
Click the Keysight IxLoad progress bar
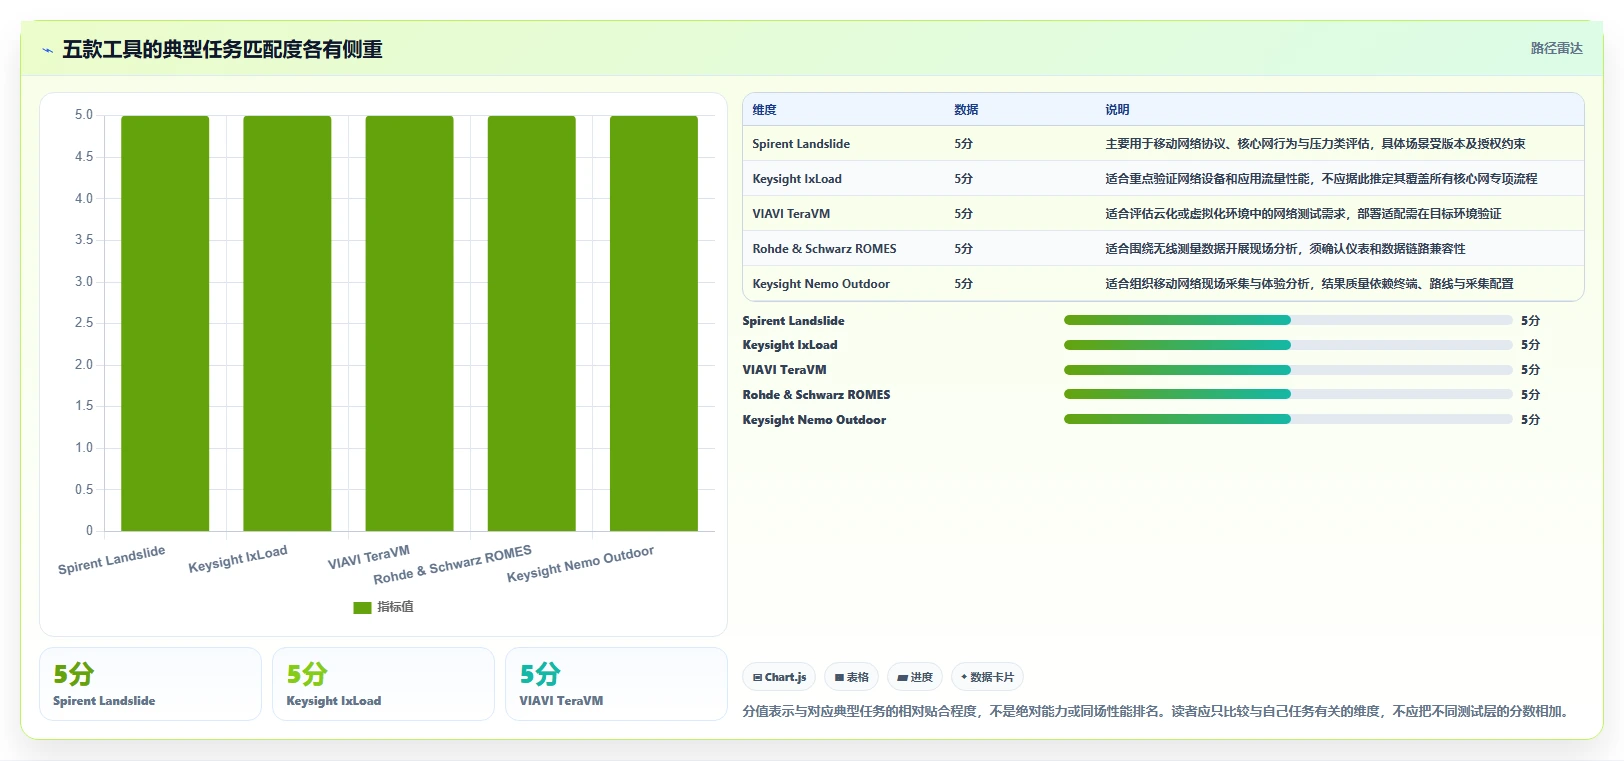(1288, 344)
